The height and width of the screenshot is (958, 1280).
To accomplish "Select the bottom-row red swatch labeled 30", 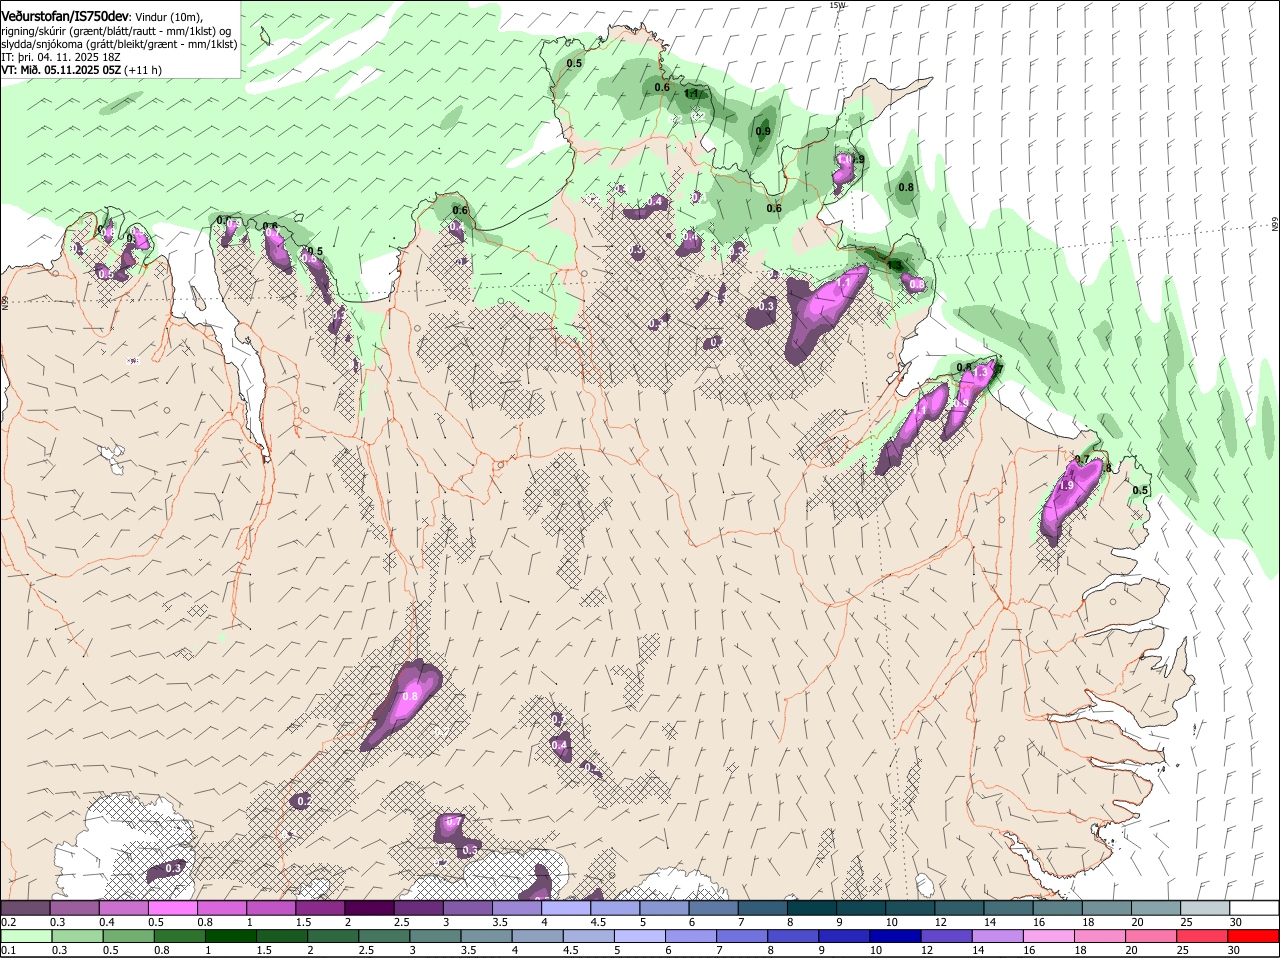I will click(x=1253, y=936).
